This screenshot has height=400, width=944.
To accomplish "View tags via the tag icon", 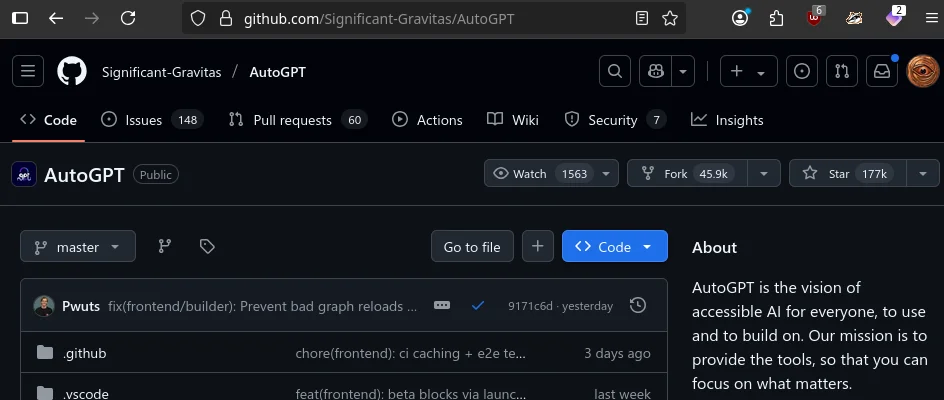I will click(207, 246).
